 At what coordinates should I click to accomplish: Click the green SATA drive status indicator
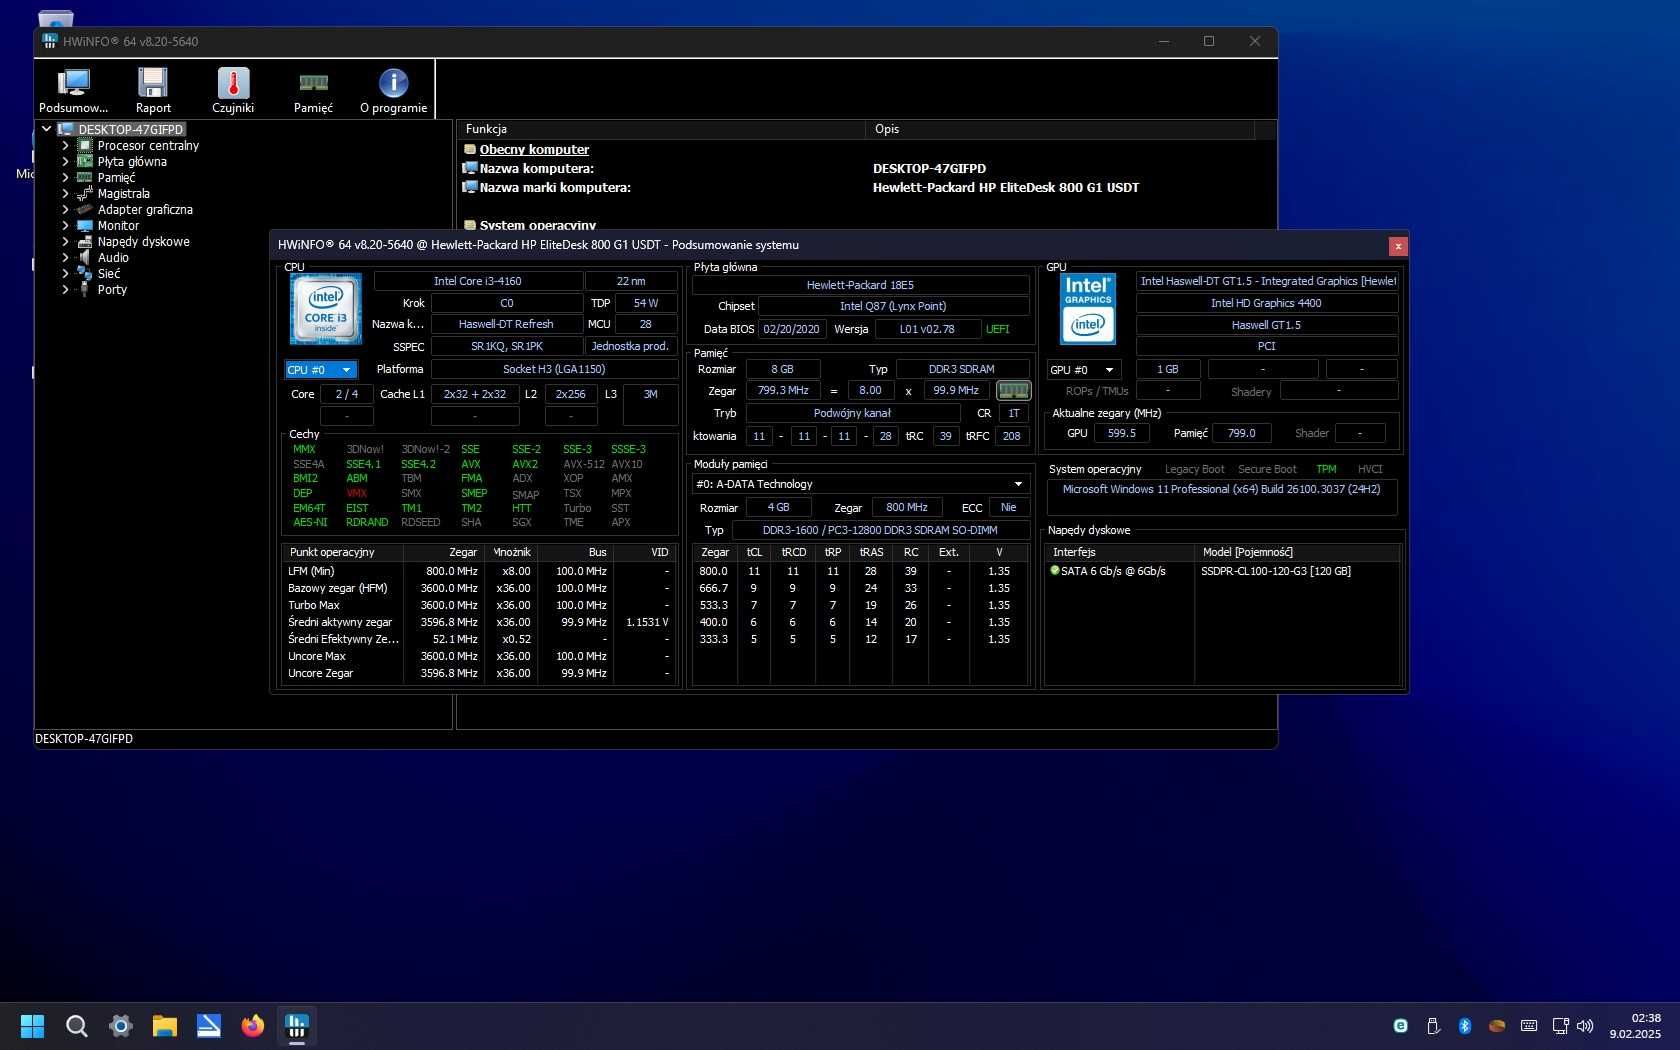1054,571
